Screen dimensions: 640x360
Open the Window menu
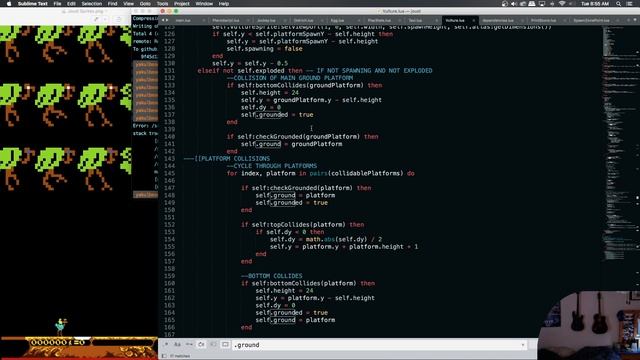click(x=204, y=4)
